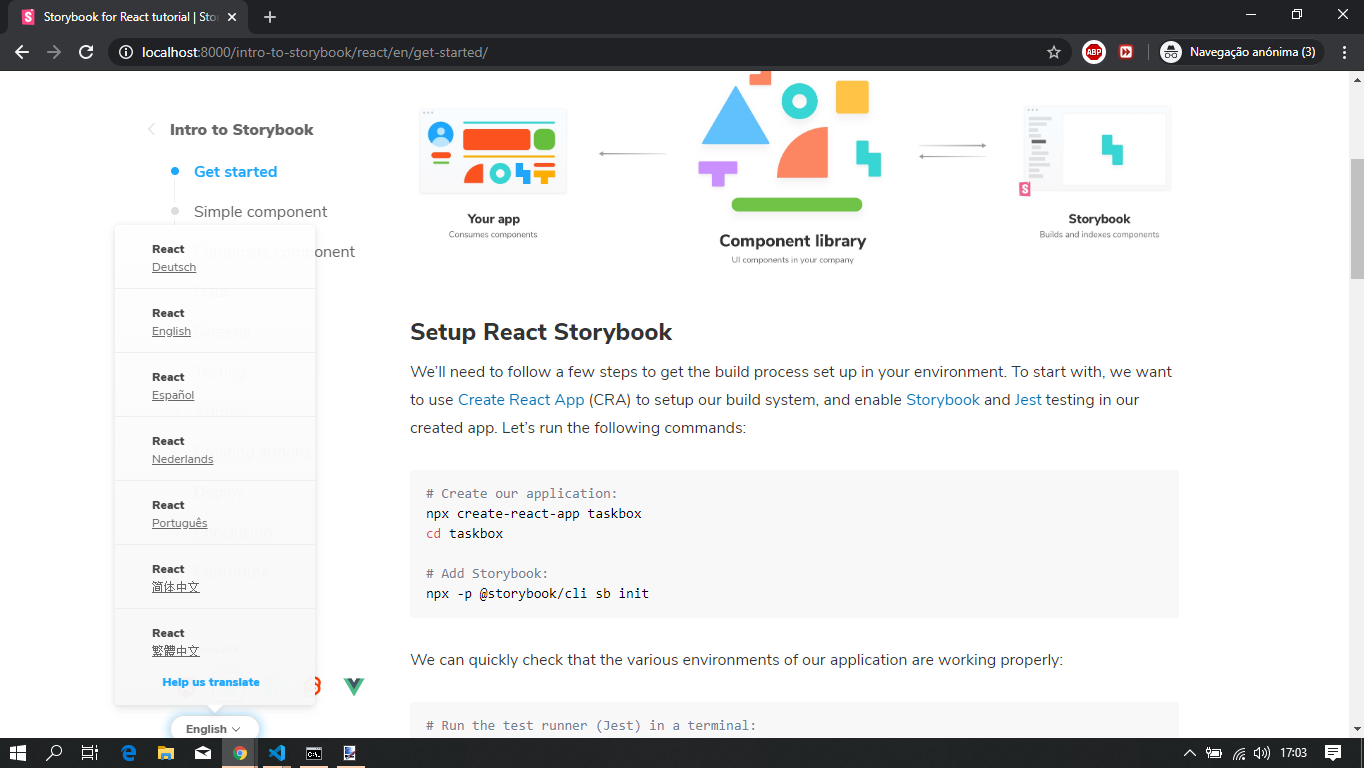Viewport: 1364px width, 768px height.
Task: Go back using the browser back arrow
Action: coord(21,51)
